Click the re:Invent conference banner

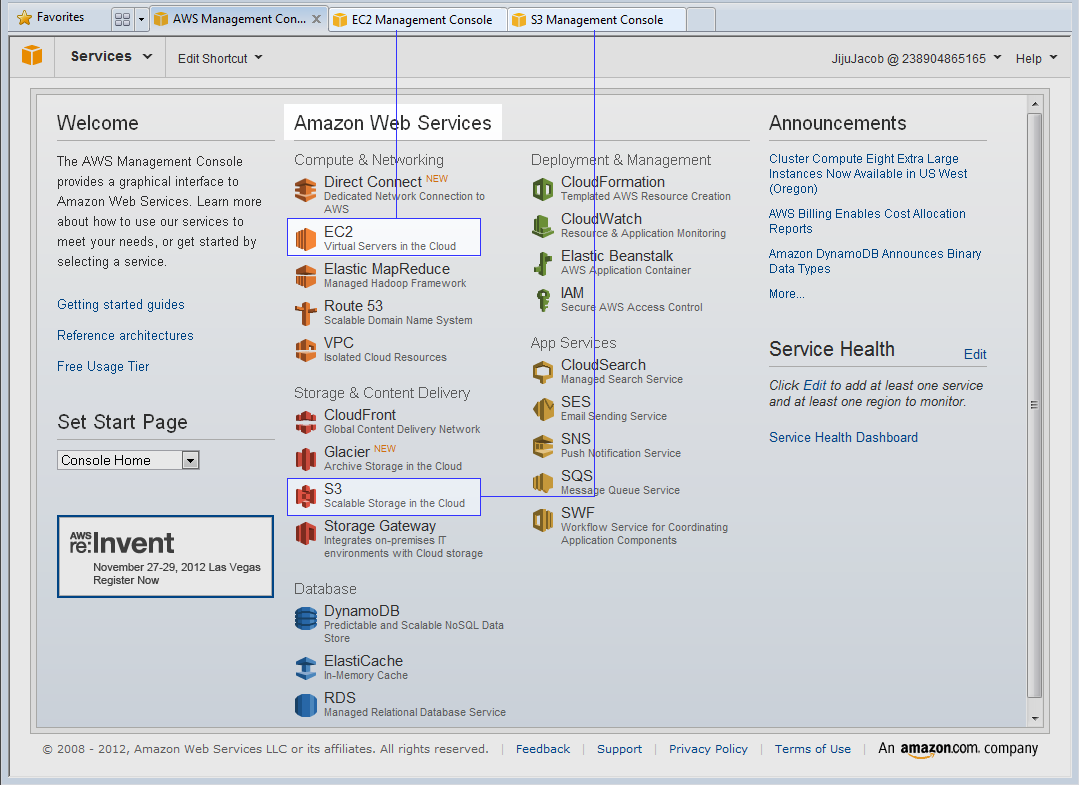point(165,556)
